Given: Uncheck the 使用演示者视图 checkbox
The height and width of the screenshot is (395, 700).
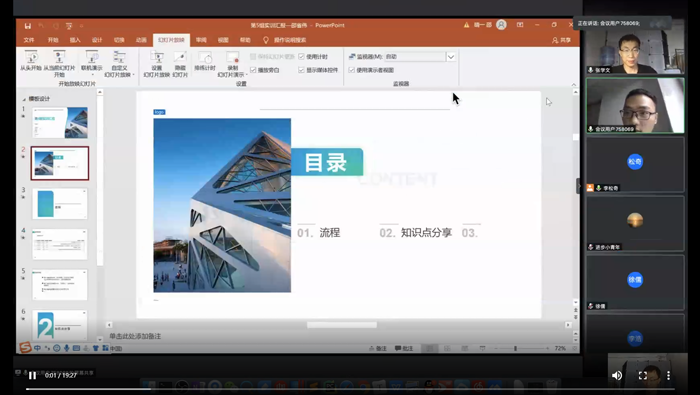Looking at the screenshot, I should pos(352,70).
